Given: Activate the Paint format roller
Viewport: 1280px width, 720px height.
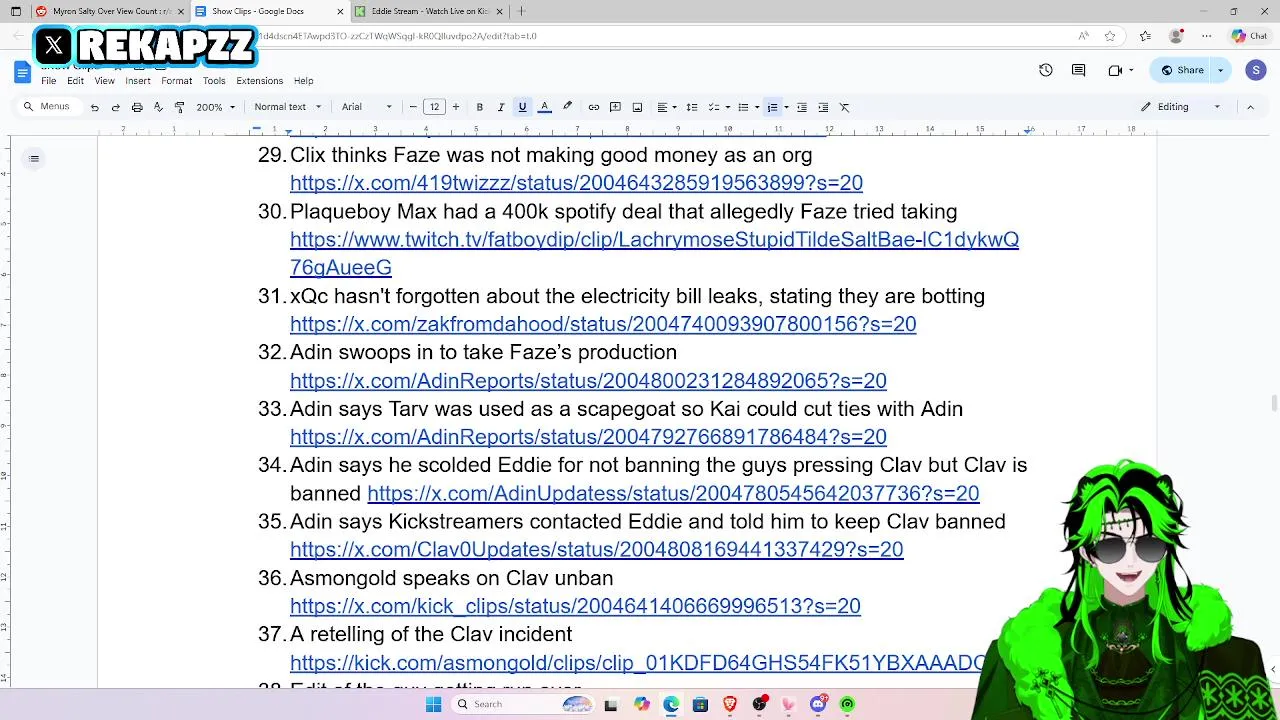Looking at the screenshot, I should pyautogui.click(x=179, y=107).
